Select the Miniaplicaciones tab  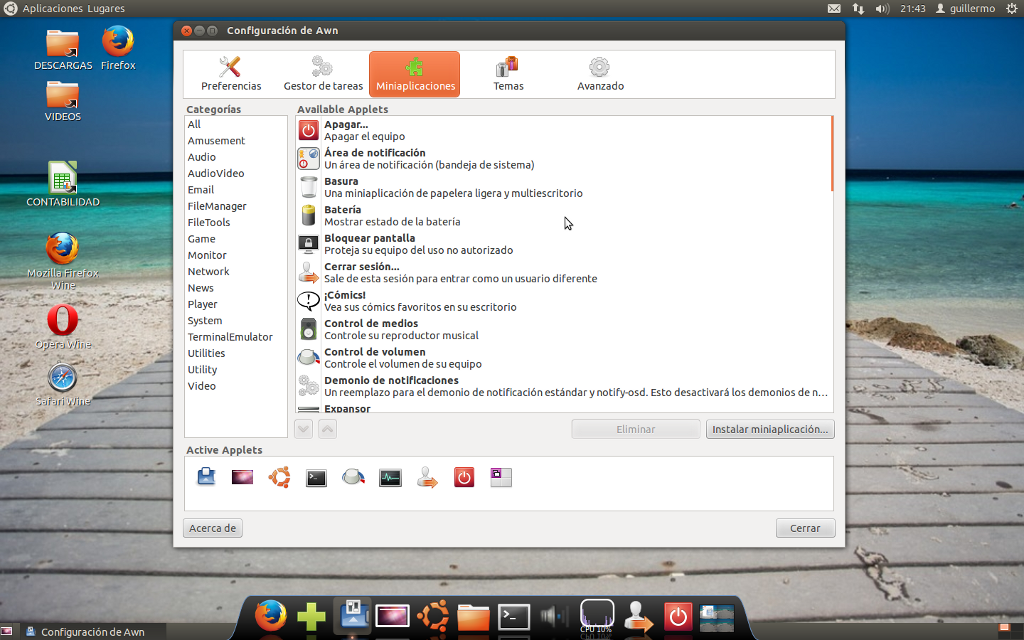click(415, 74)
